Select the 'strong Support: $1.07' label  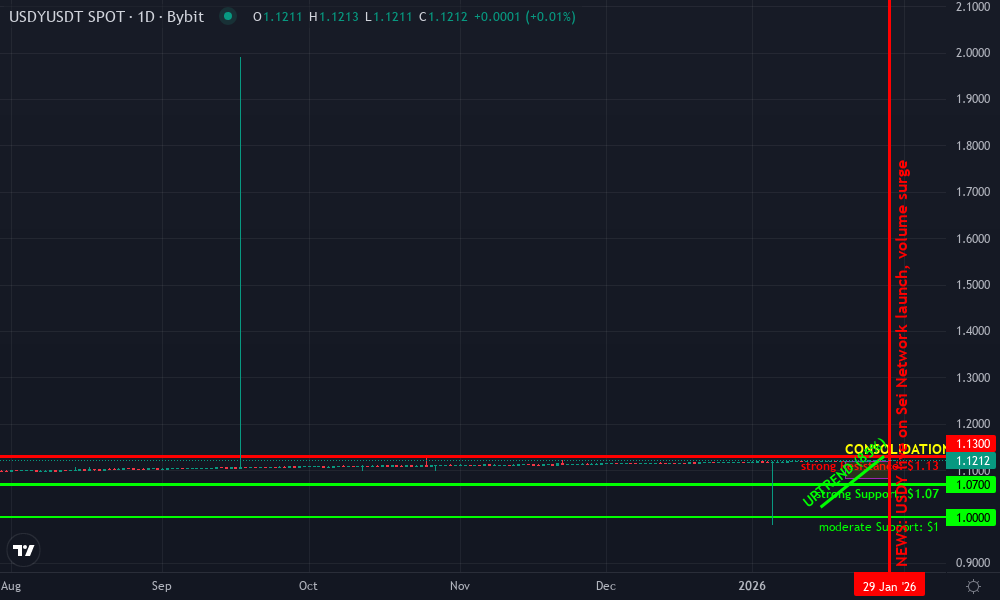click(878, 494)
